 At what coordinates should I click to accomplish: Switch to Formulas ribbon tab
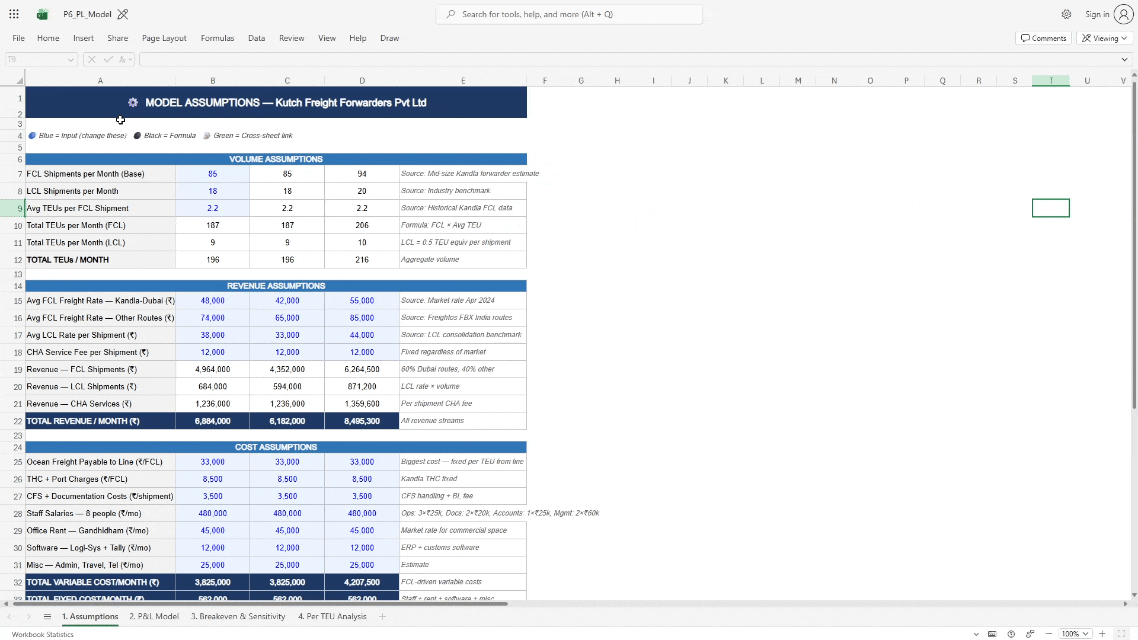(x=217, y=38)
